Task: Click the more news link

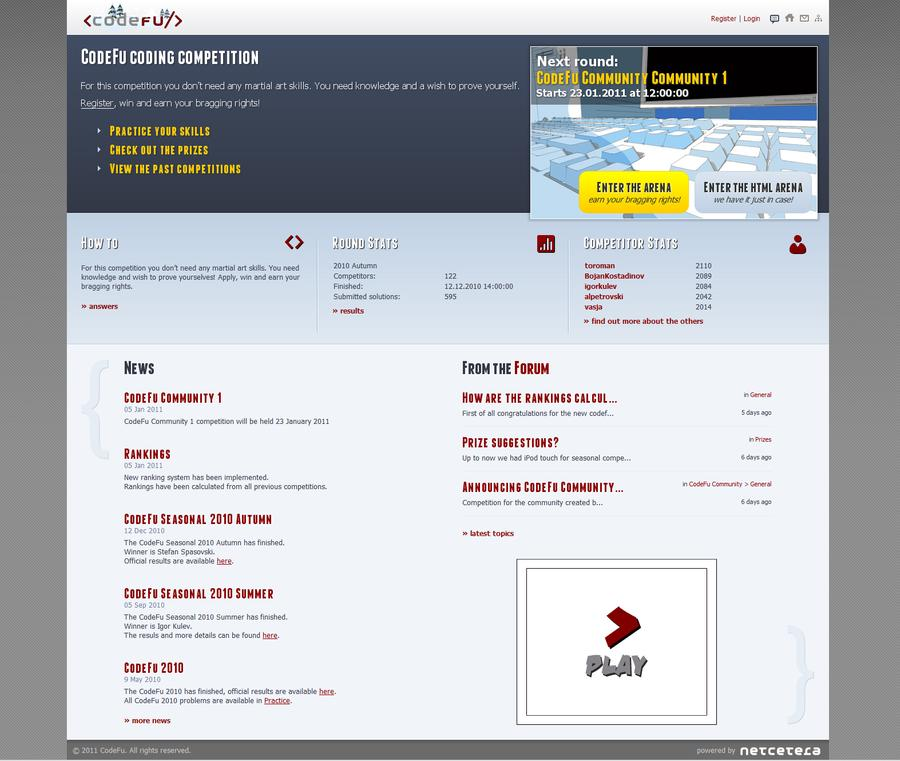Action: coord(148,721)
